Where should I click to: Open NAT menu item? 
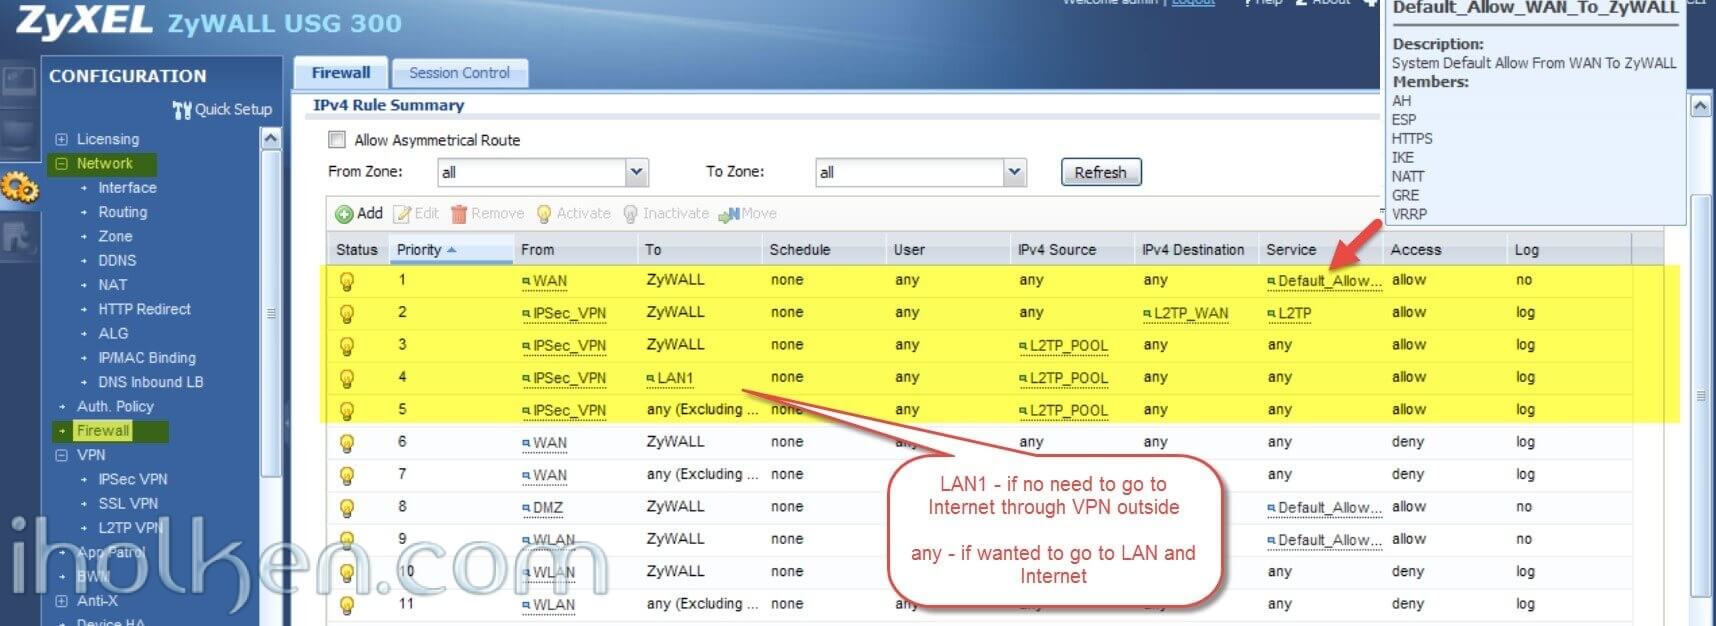coord(112,285)
